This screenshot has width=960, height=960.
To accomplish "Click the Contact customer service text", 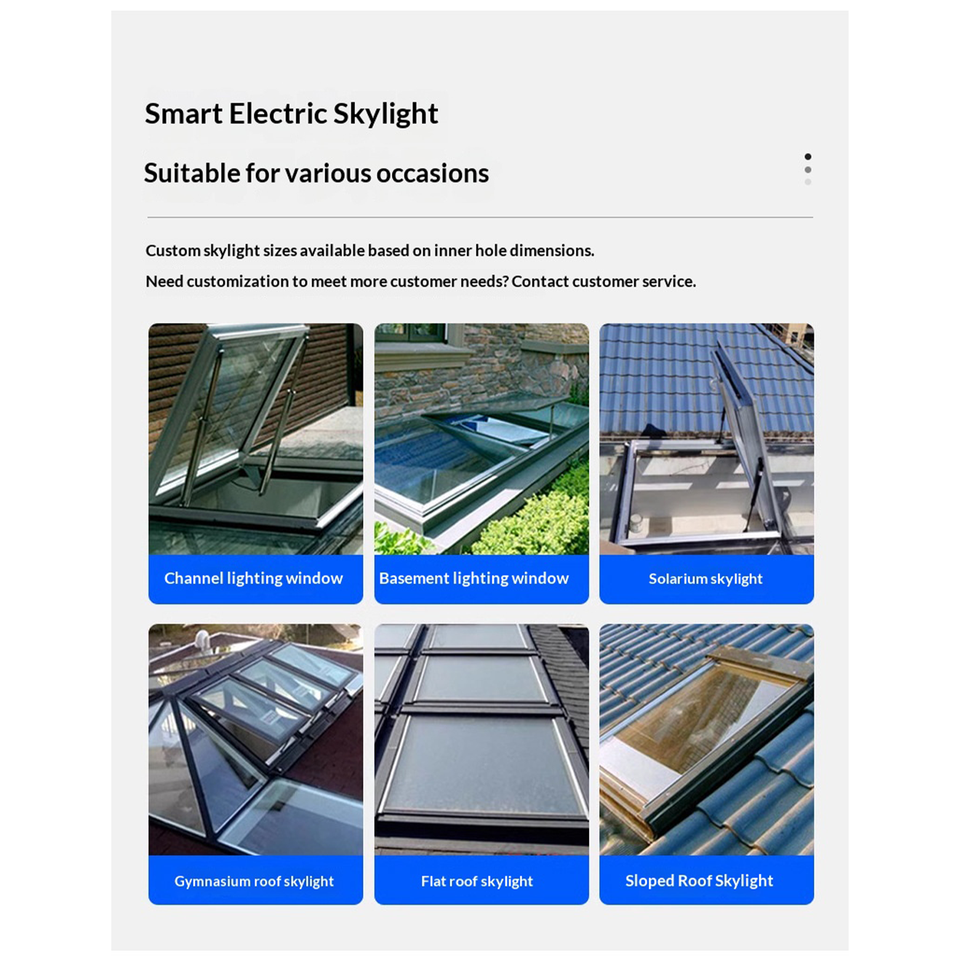I will pos(604,282).
